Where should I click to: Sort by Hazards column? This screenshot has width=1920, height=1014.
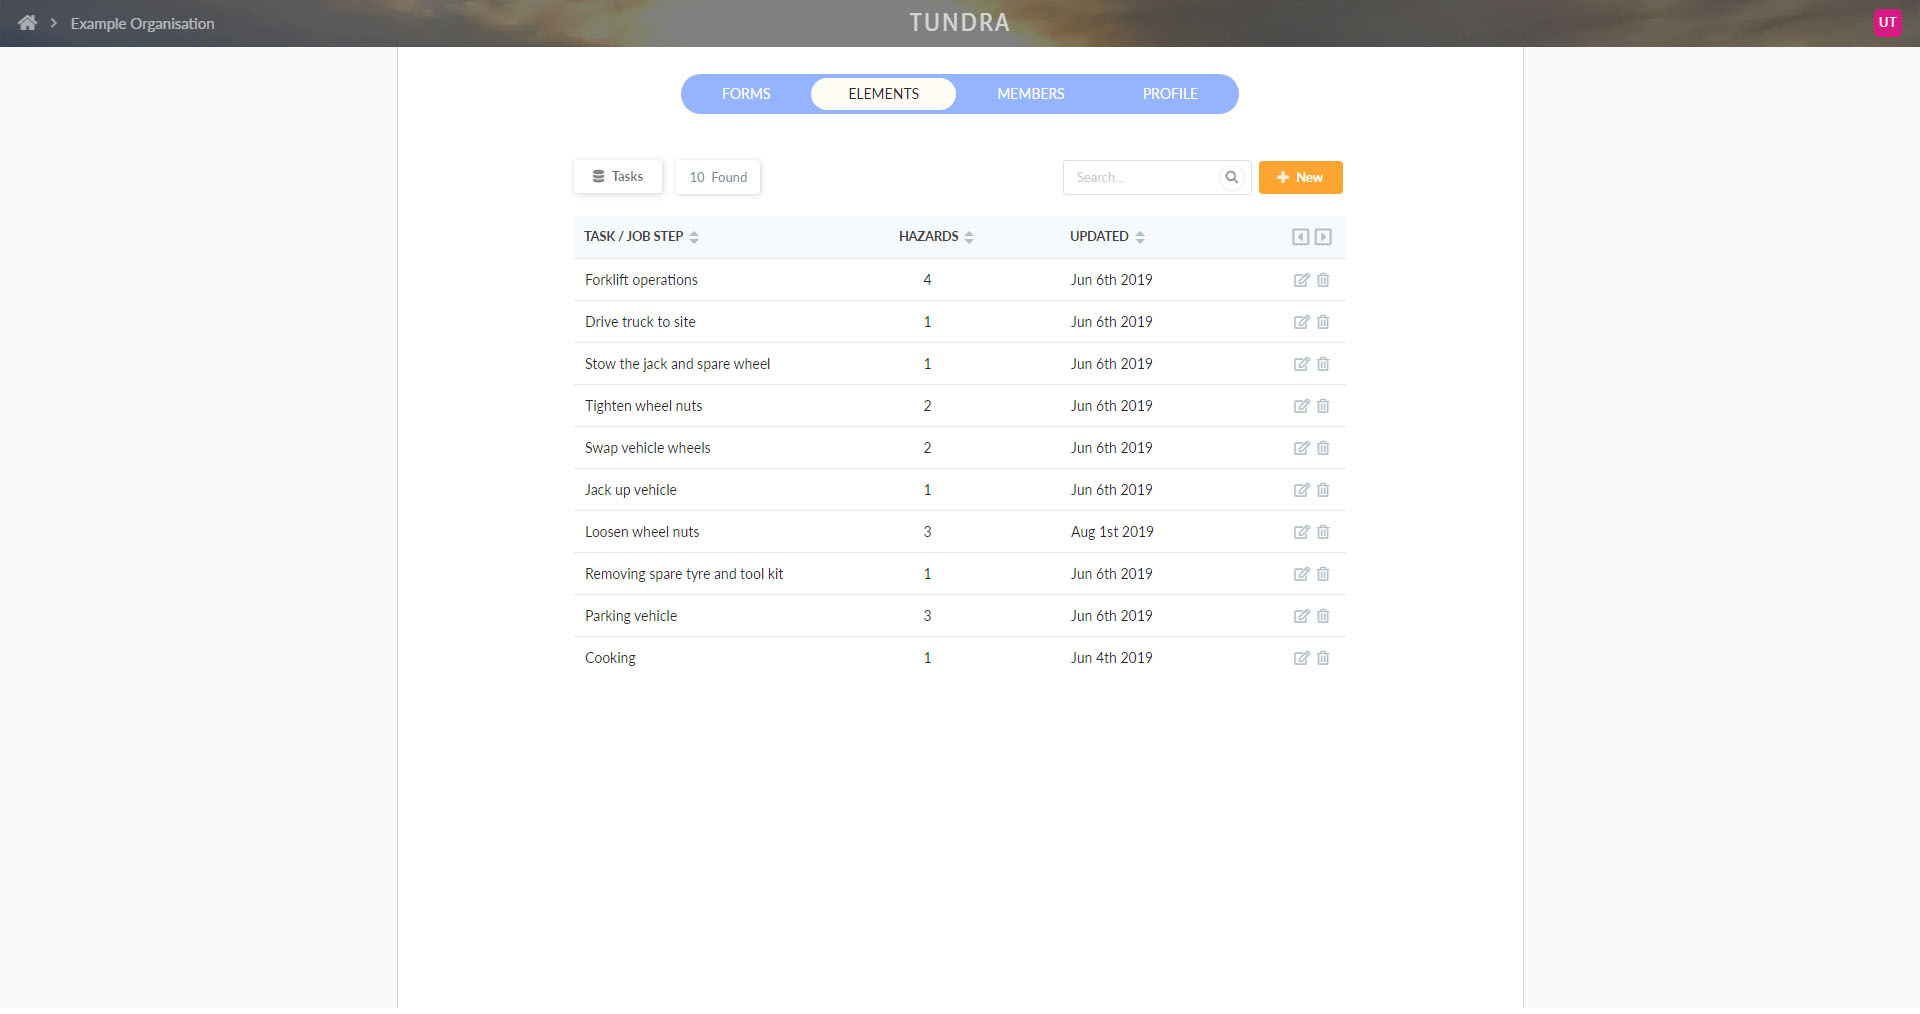click(936, 236)
